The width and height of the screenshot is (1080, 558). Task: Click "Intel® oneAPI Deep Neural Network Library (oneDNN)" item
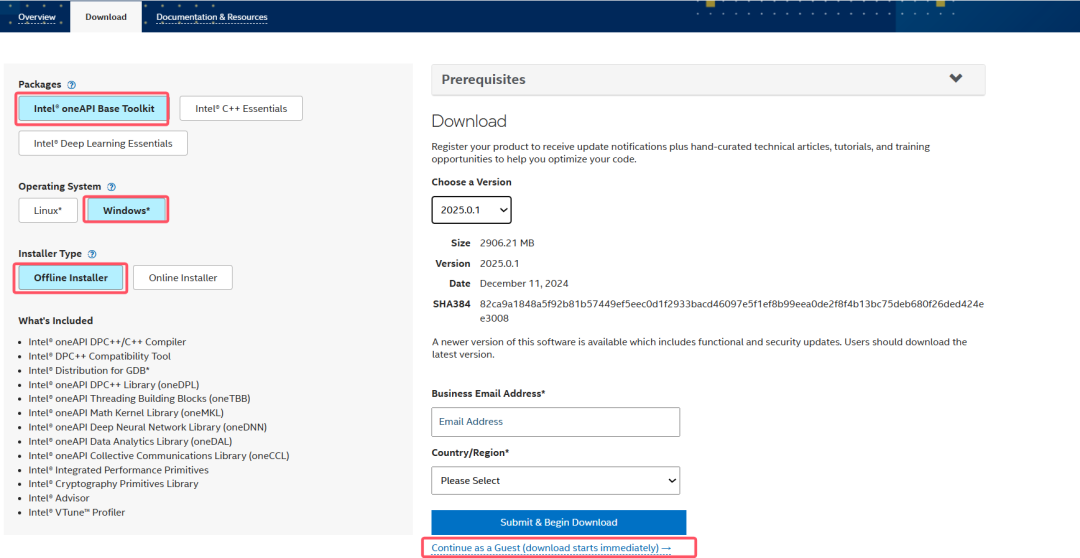click(147, 427)
